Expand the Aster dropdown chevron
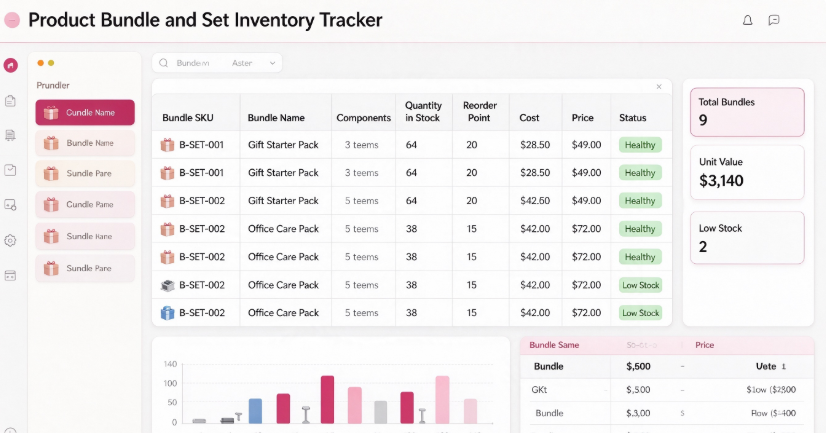The image size is (826, 433). (x=272, y=63)
